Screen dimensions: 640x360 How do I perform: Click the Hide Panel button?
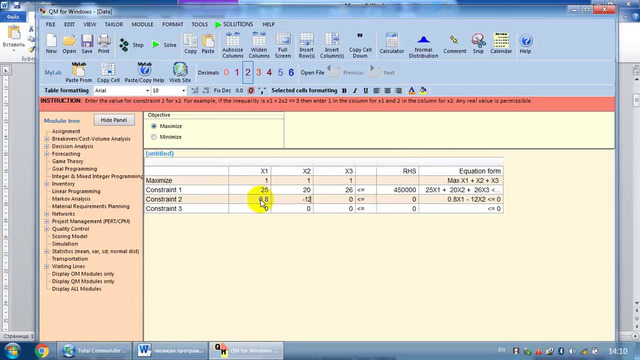click(114, 120)
